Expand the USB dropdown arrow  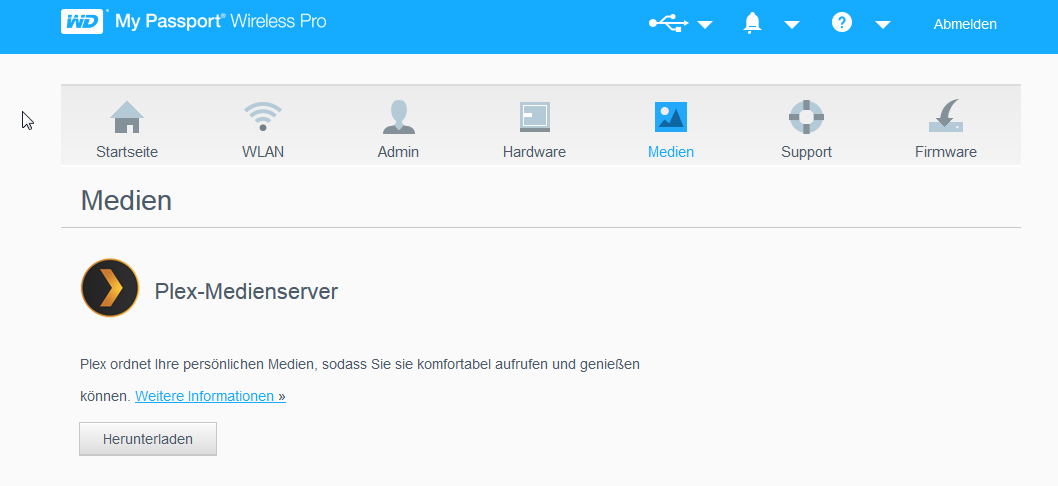704,25
